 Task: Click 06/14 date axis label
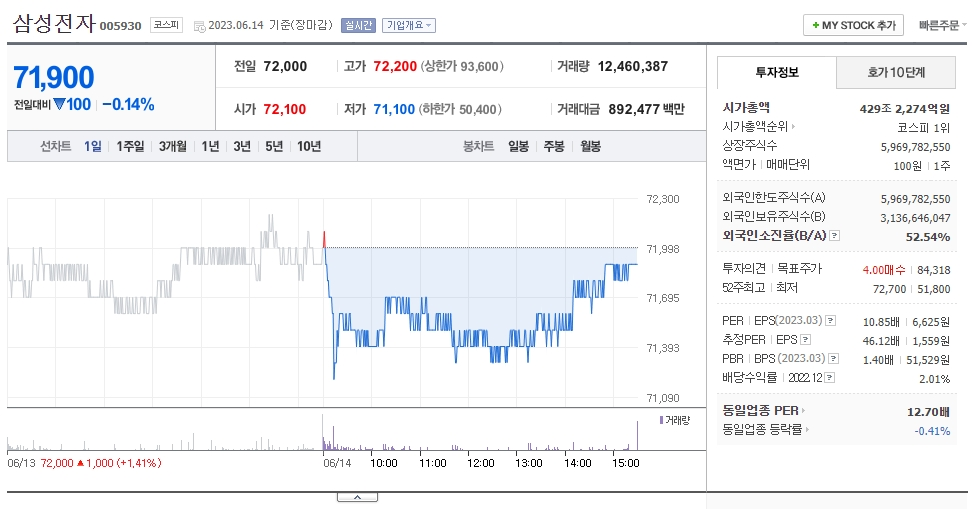337,463
